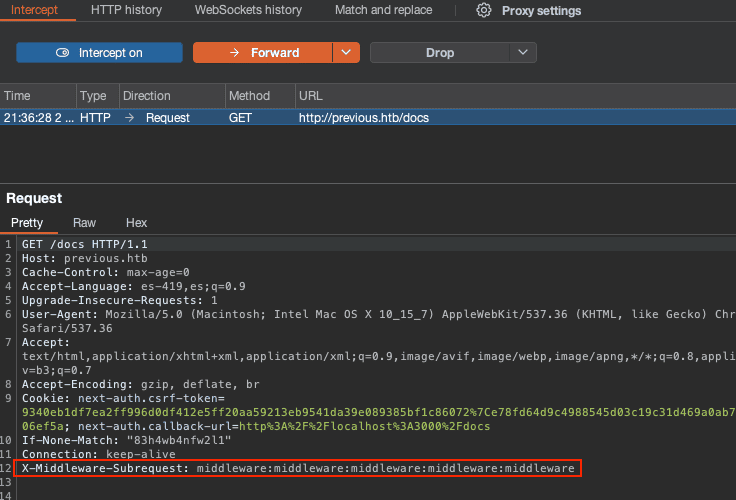Screen dimensions: 736x500
Task: Click the Drop button
Action: pos(440,53)
